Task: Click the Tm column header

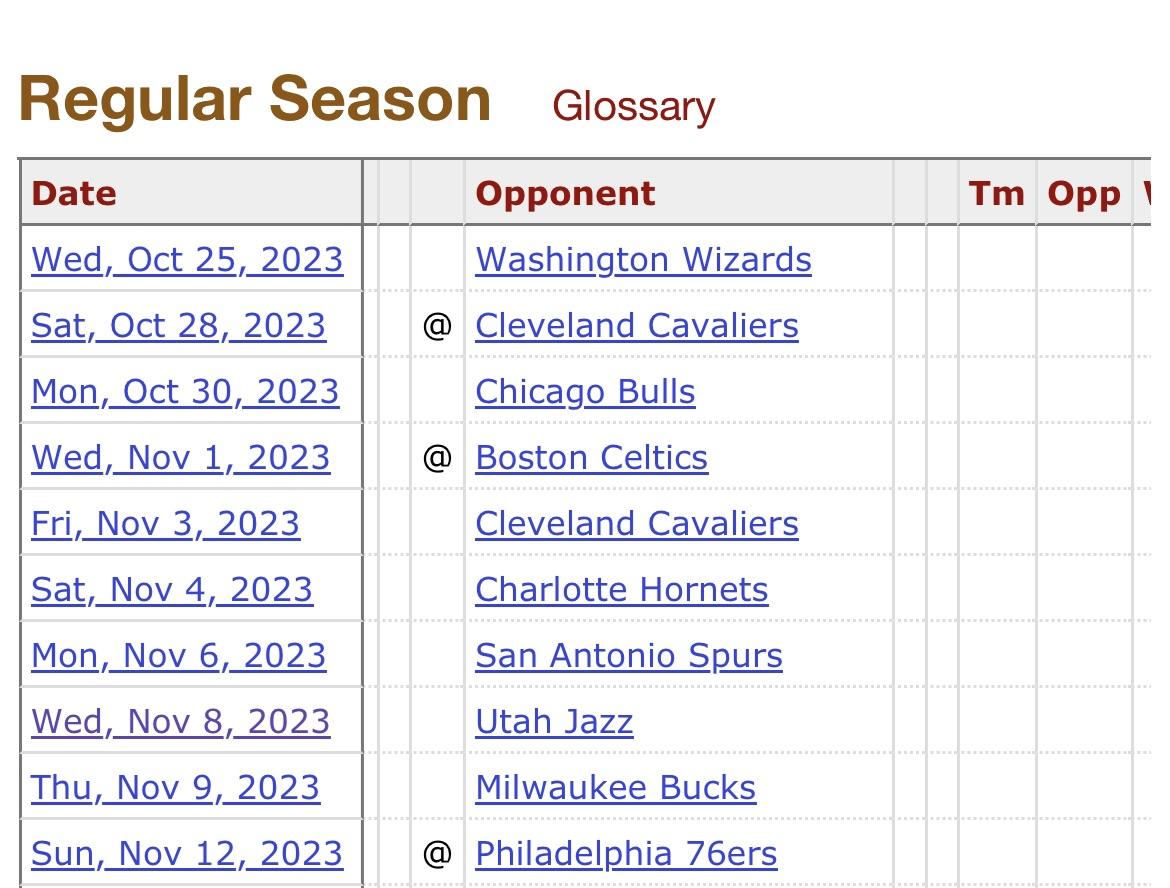Action: click(996, 193)
